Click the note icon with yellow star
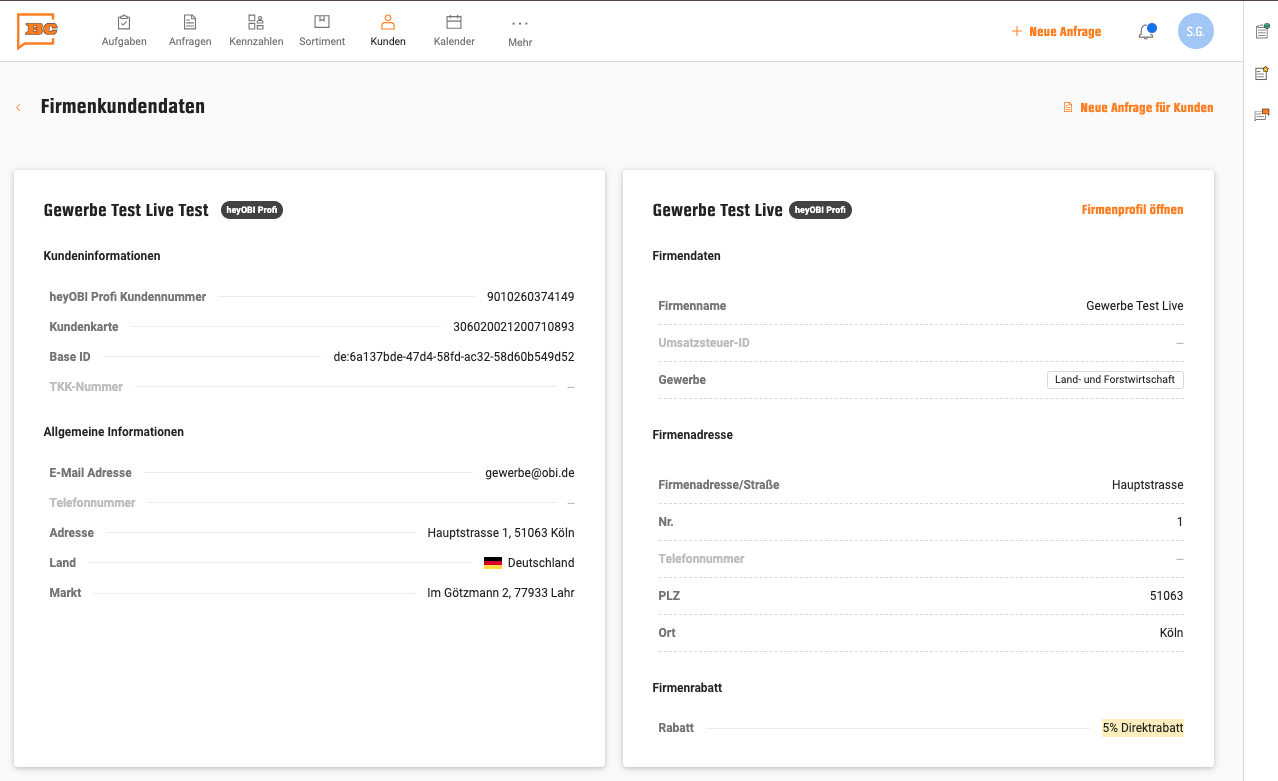The width and height of the screenshot is (1278, 781). pyautogui.click(x=1262, y=73)
